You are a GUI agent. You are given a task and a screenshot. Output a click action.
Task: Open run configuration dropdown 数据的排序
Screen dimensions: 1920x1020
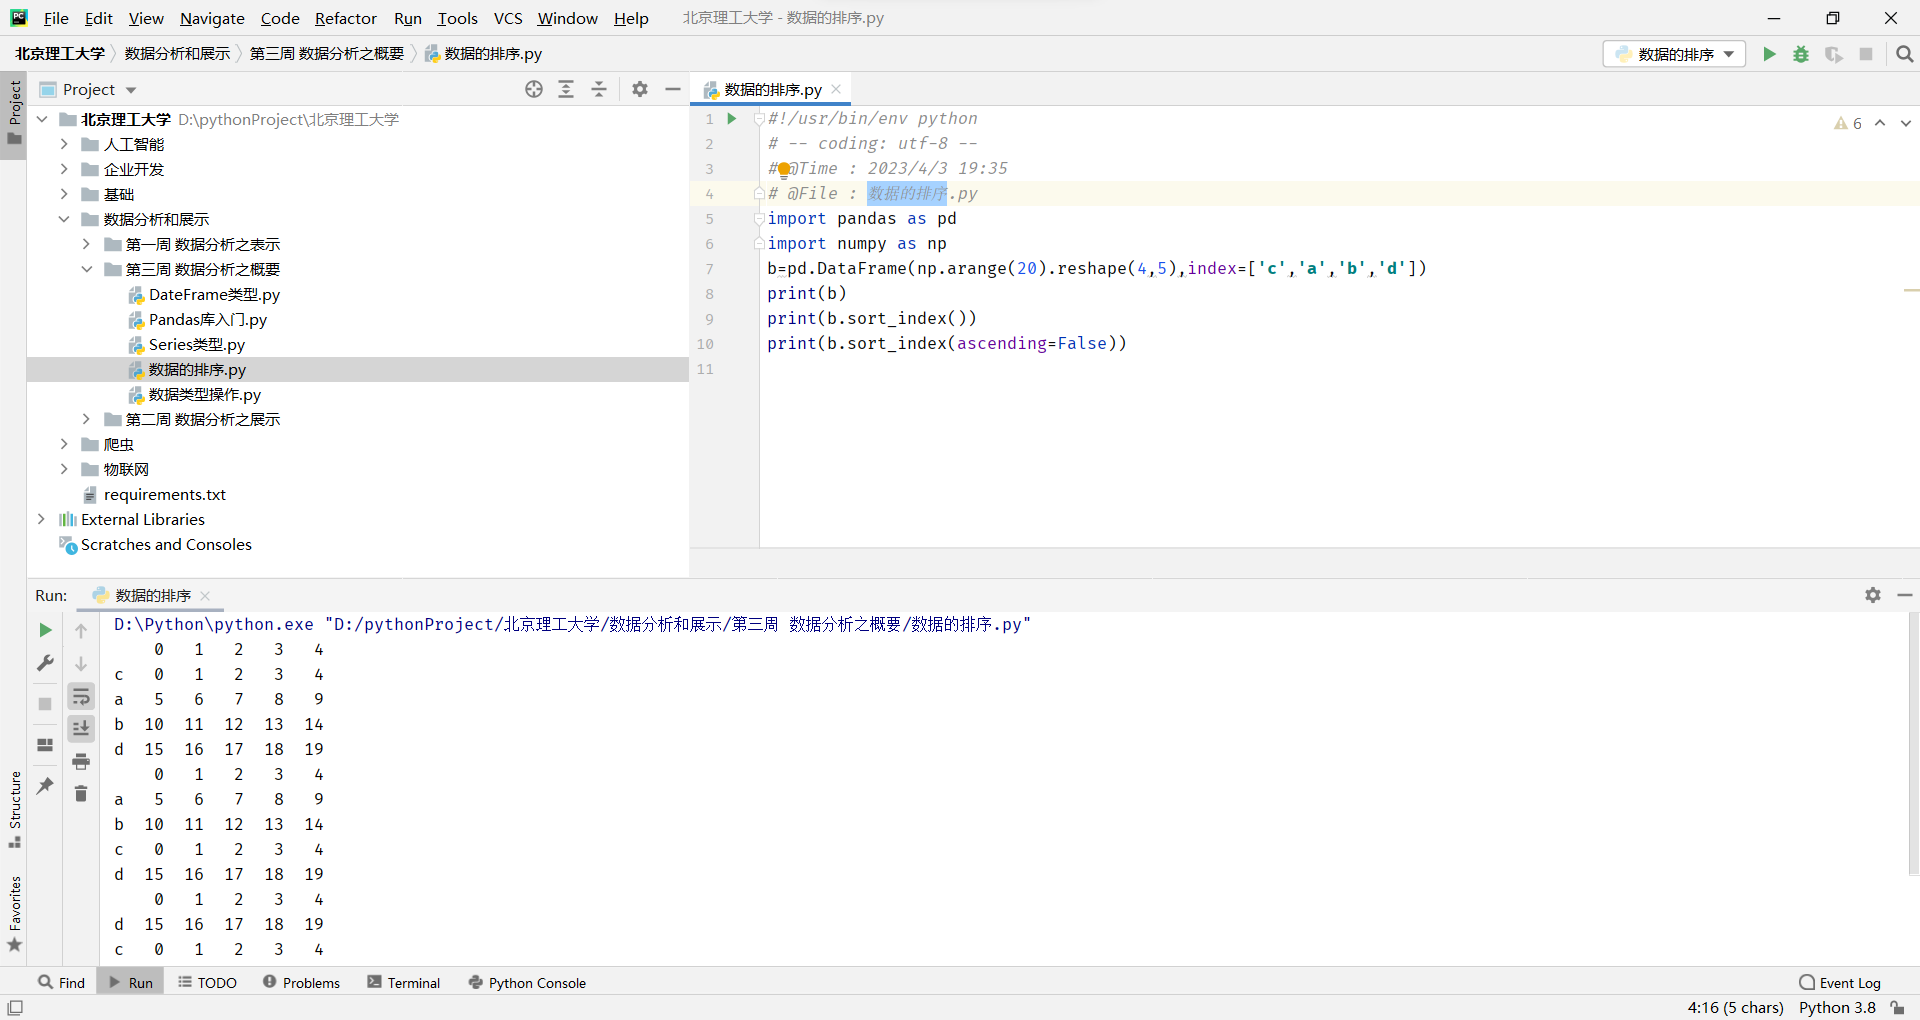pyautogui.click(x=1675, y=54)
